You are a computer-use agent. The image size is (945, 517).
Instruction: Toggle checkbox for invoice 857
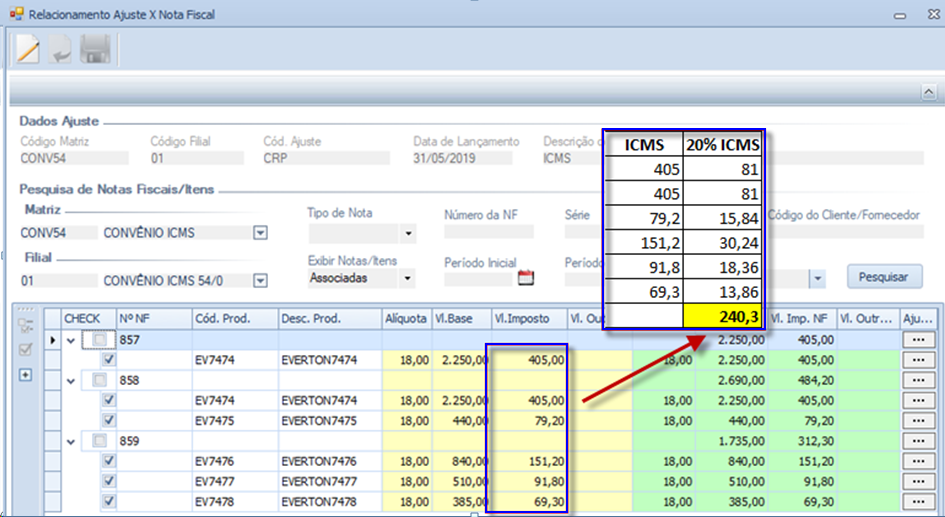tap(100, 340)
